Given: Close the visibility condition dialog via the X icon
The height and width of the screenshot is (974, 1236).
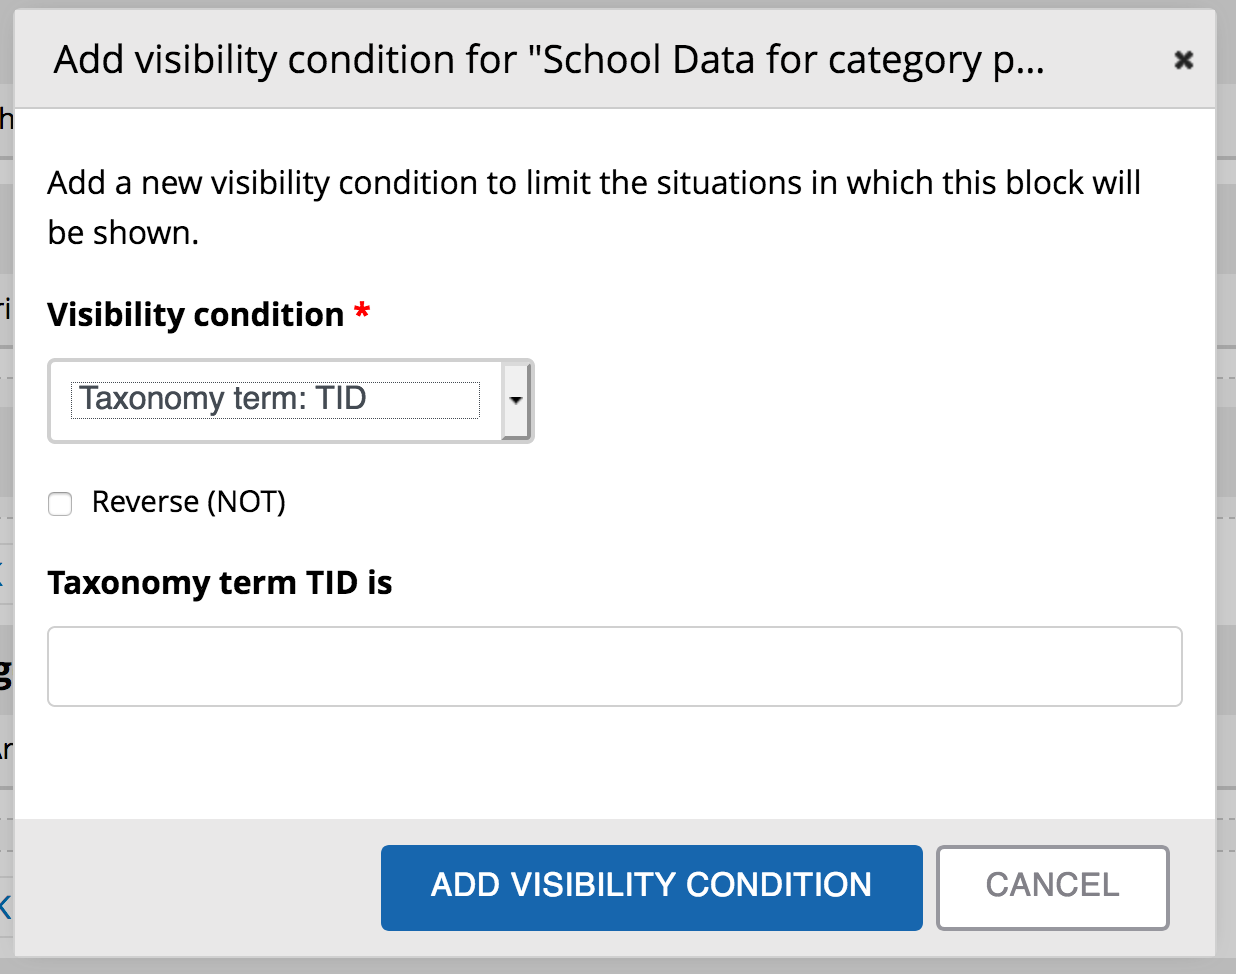Looking at the screenshot, I should 1183,60.
